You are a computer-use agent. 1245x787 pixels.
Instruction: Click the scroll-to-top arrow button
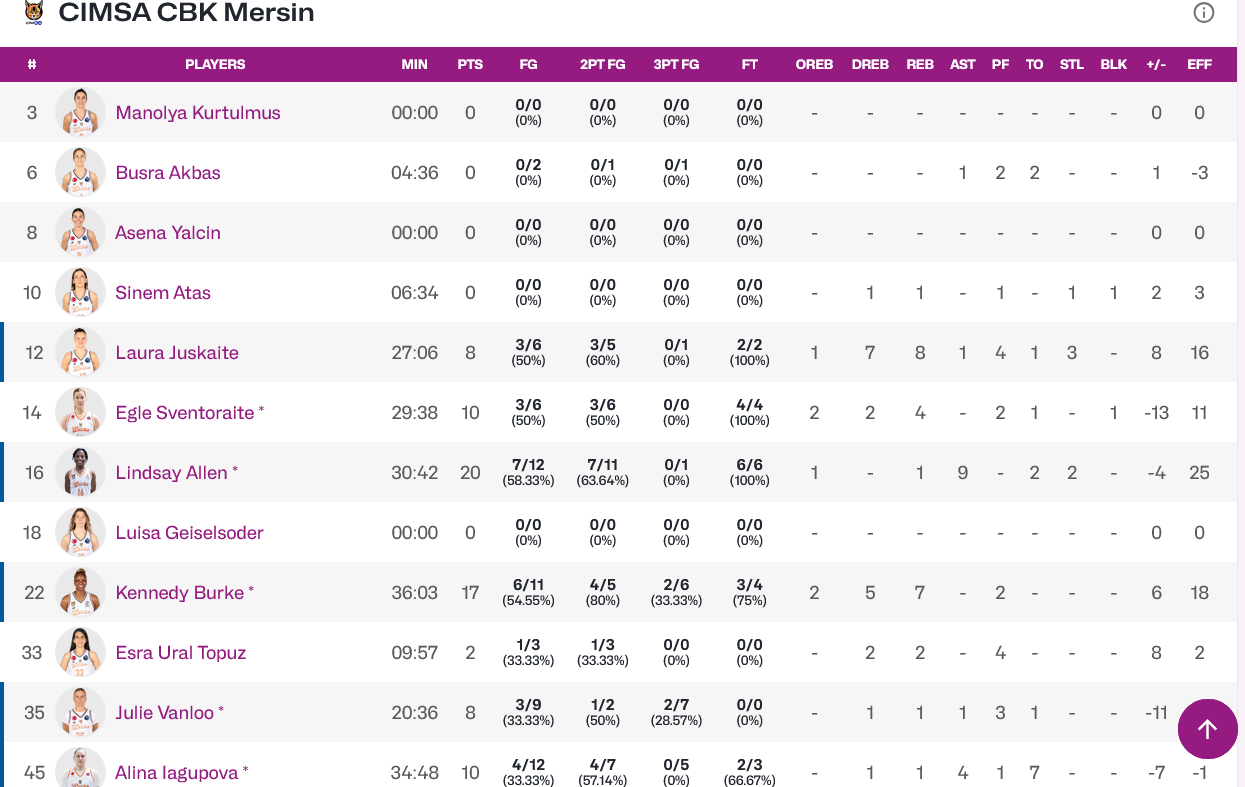[x=1207, y=729]
